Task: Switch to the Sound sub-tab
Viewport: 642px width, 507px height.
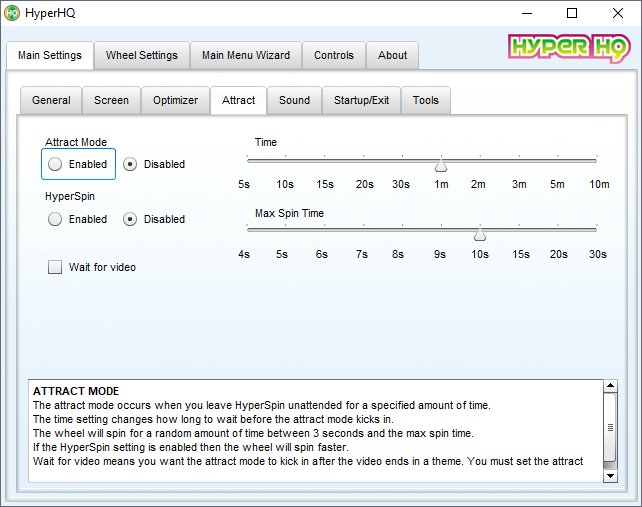Action: pyautogui.click(x=294, y=100)
